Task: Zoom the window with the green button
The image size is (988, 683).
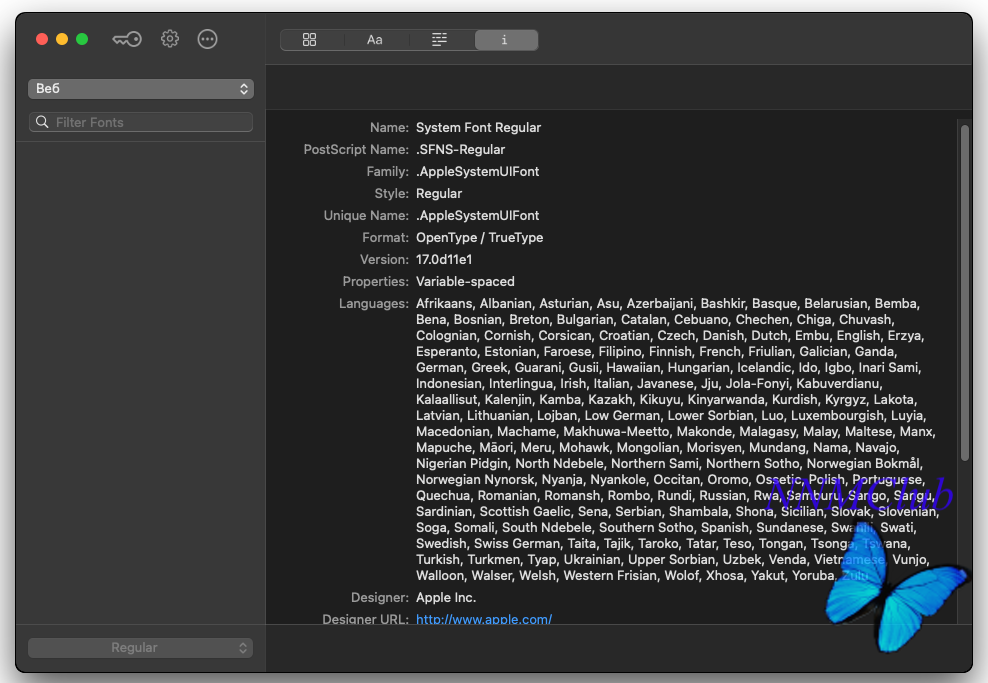Action: [82, 39]
